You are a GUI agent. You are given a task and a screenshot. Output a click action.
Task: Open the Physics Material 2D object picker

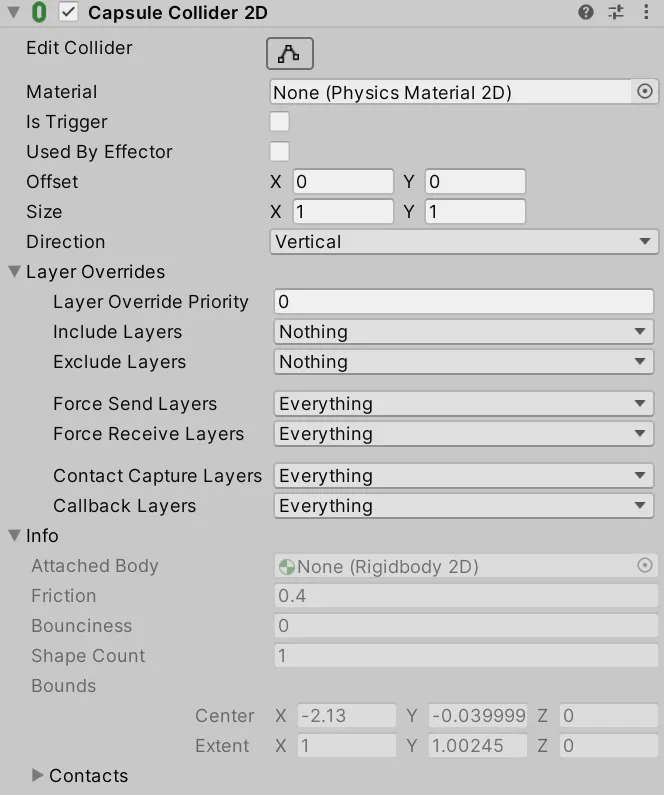(645, 92)
